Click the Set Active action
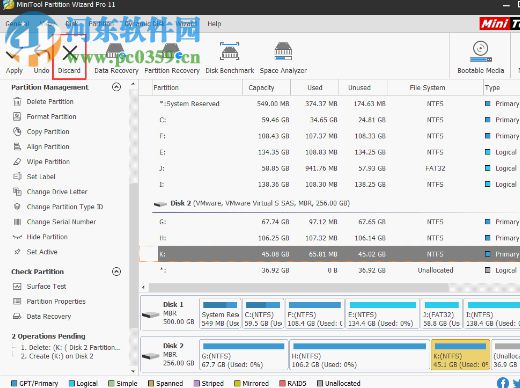 (42, 252)
